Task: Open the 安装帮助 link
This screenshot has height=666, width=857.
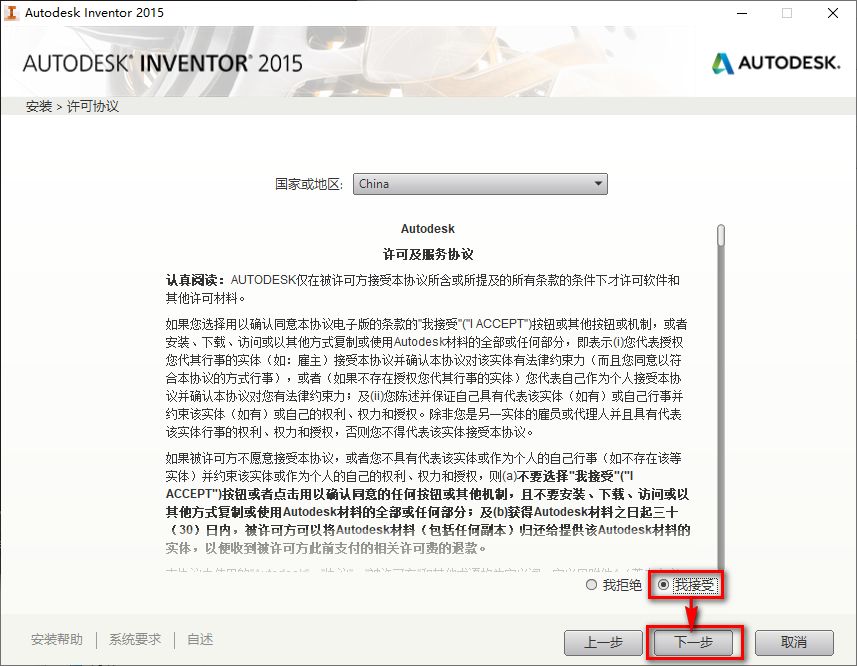Action: tap(56, 639)
